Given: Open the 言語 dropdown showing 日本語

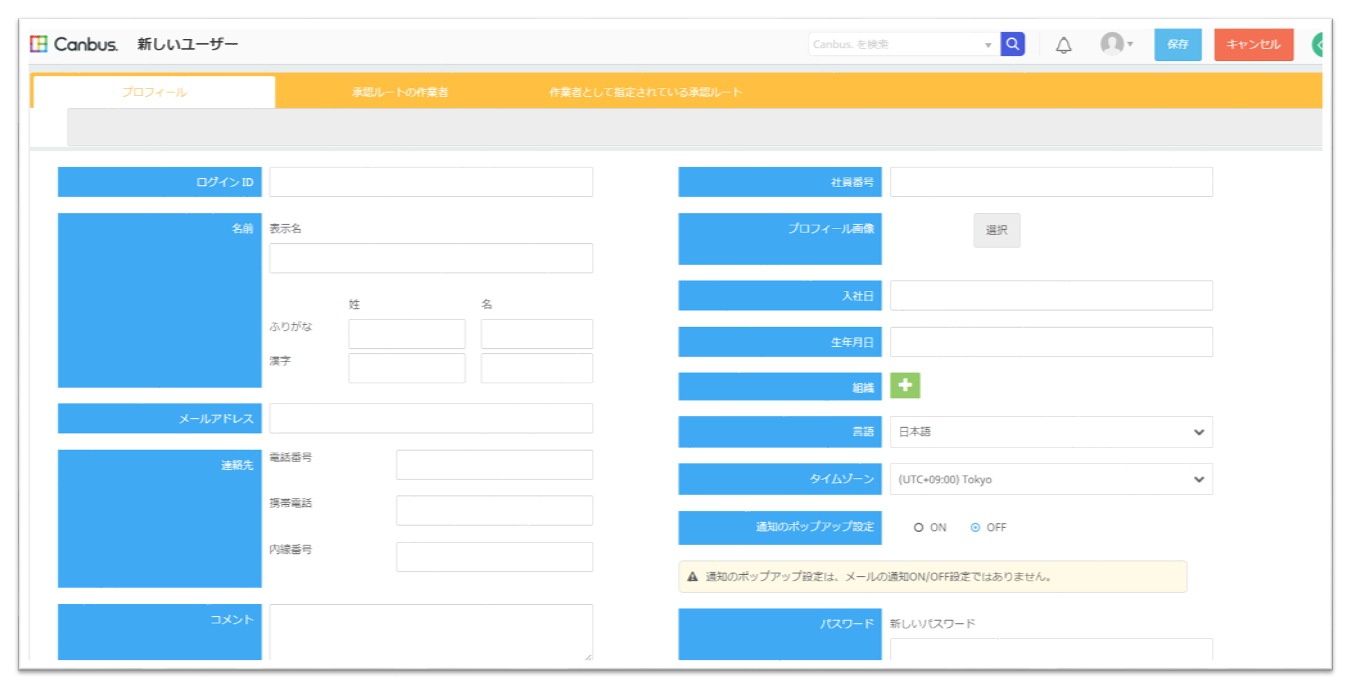Looking at the screenshot, I should [x=1051, y=432].
